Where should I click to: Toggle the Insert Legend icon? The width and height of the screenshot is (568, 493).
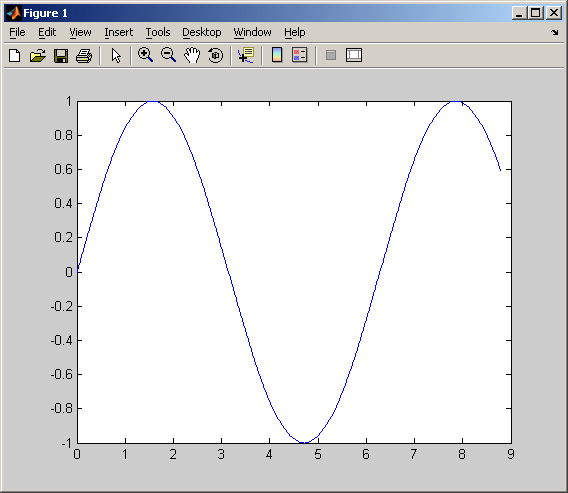point(300,55)
